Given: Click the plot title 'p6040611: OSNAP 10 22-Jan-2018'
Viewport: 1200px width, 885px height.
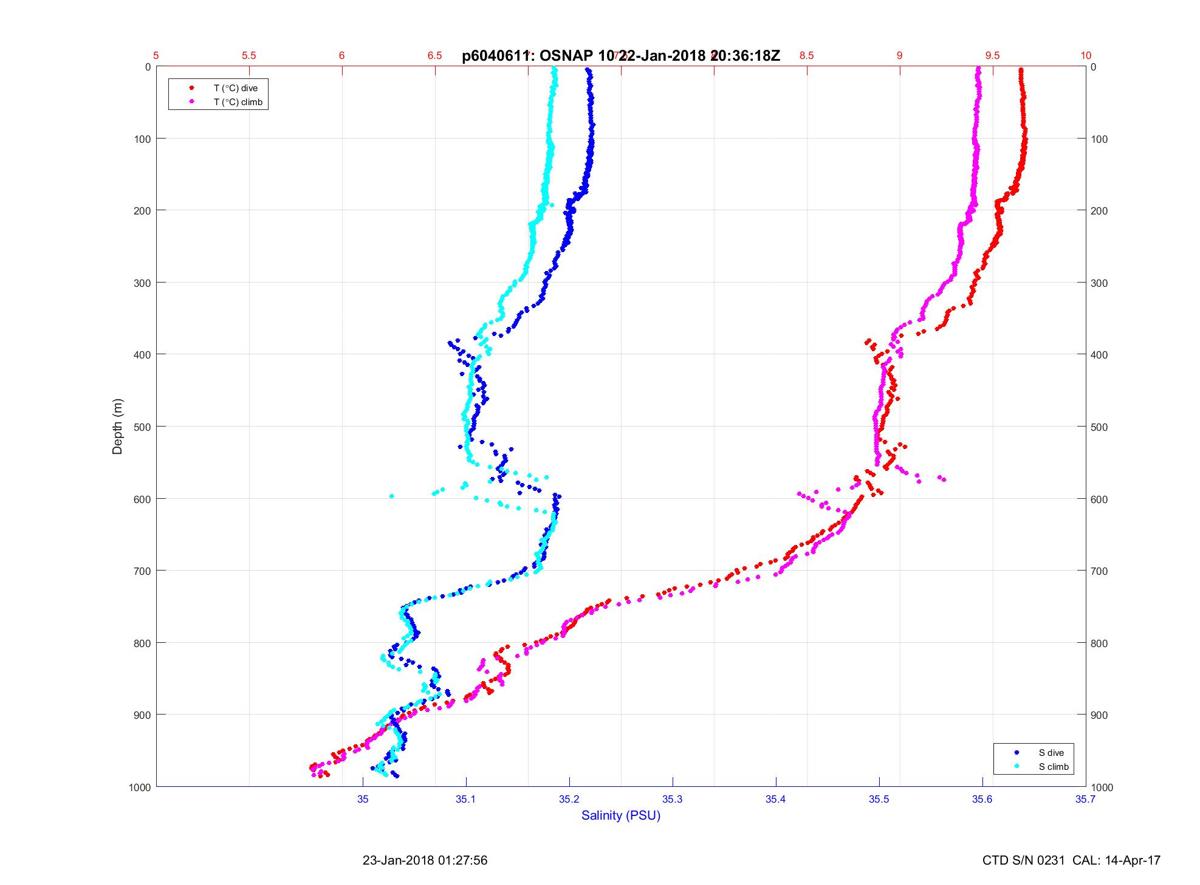Looking at the screenshot, I should pos(620,57).
